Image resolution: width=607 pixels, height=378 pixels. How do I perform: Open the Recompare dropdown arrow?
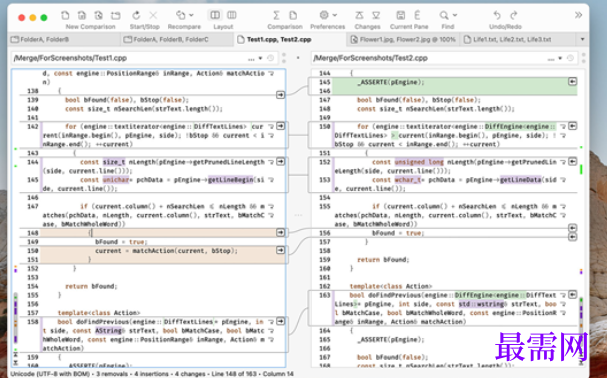click(x=191, y=15)
